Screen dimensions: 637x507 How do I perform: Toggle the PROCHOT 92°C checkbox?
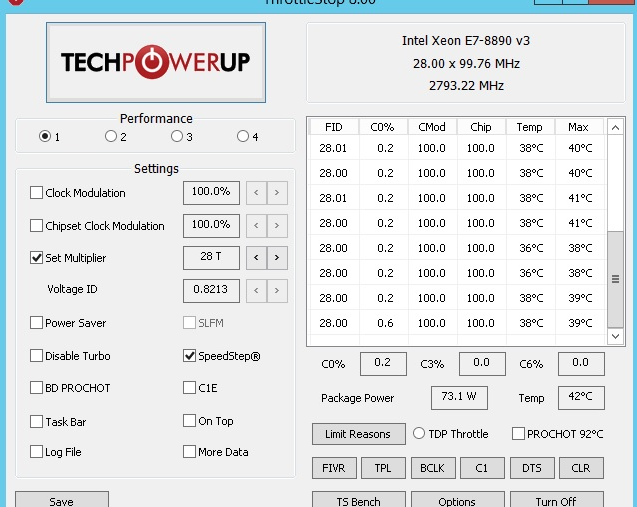(x=518, y=433)
